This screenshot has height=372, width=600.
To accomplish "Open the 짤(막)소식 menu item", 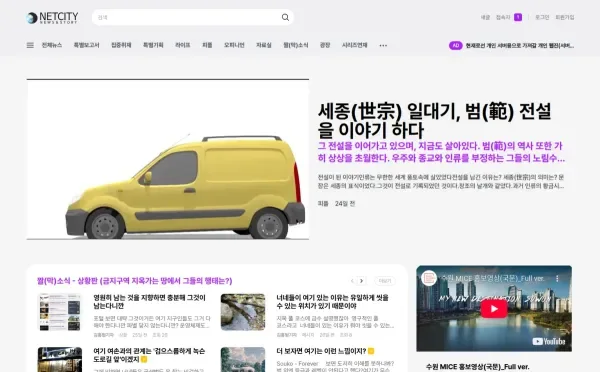I will point(295,45).
